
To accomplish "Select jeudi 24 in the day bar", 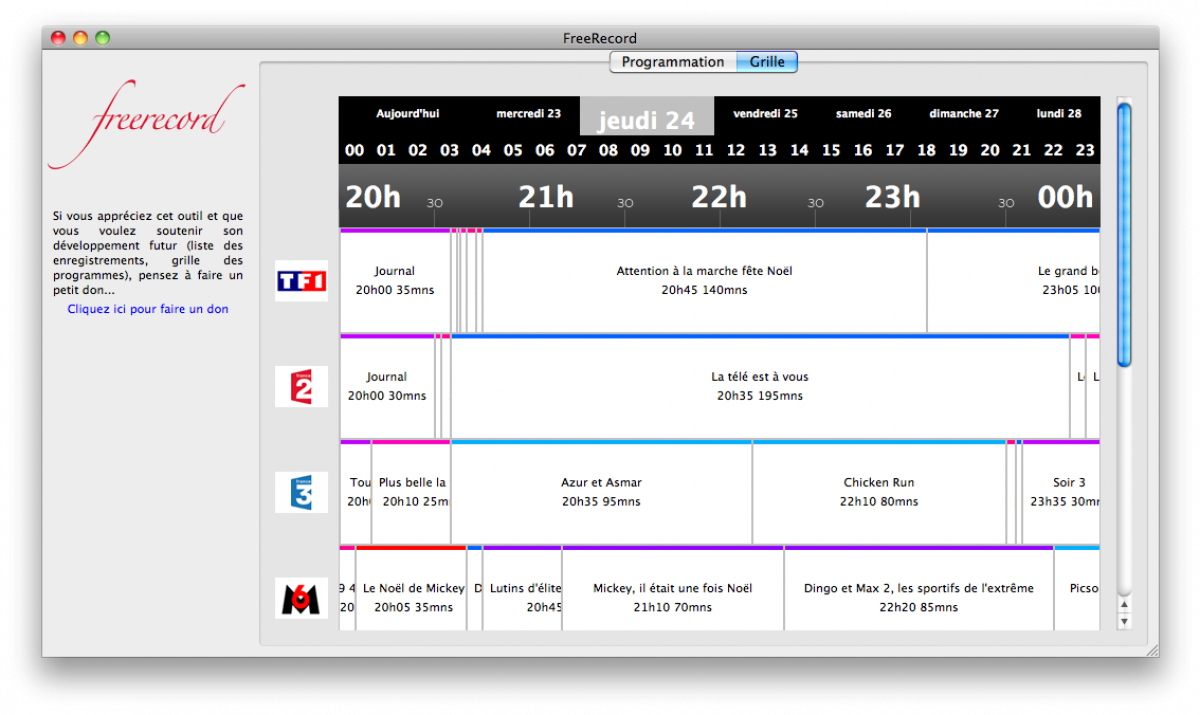I will 647,118.
